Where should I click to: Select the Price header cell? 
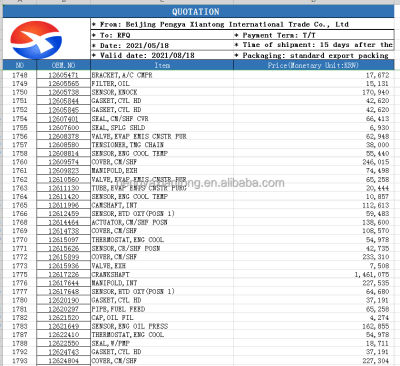coord(314,65)
